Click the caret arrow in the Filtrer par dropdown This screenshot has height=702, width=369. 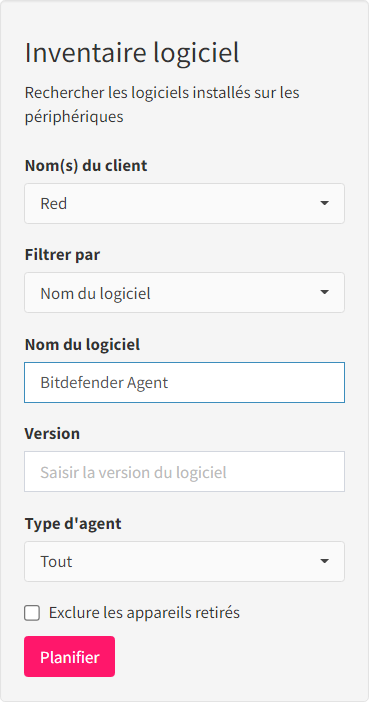pyautogui.click(x=325, y=292)
